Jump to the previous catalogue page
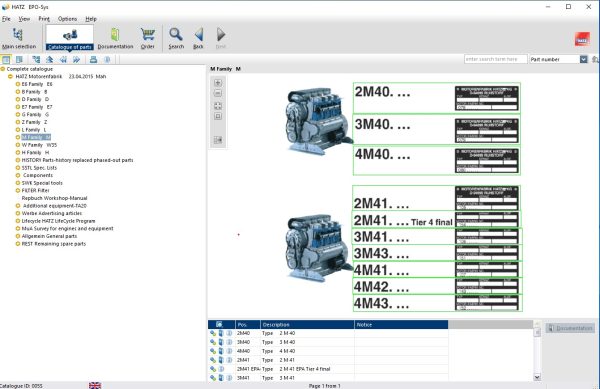 point(63,59)
